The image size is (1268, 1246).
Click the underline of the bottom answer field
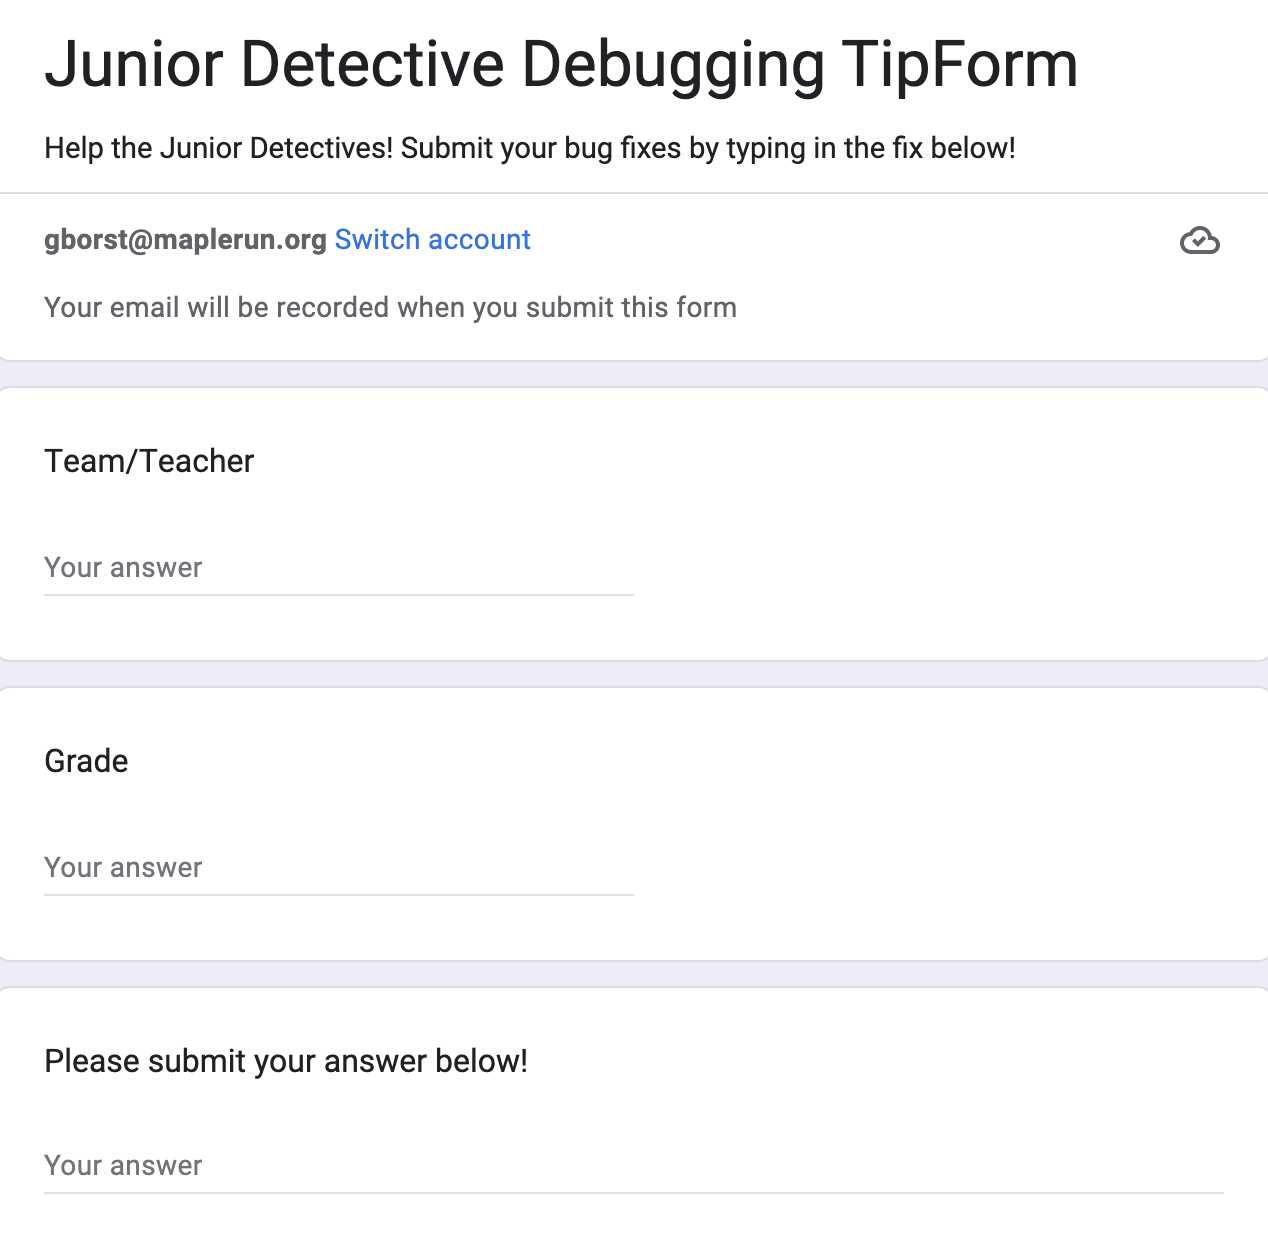point(634,1193)
